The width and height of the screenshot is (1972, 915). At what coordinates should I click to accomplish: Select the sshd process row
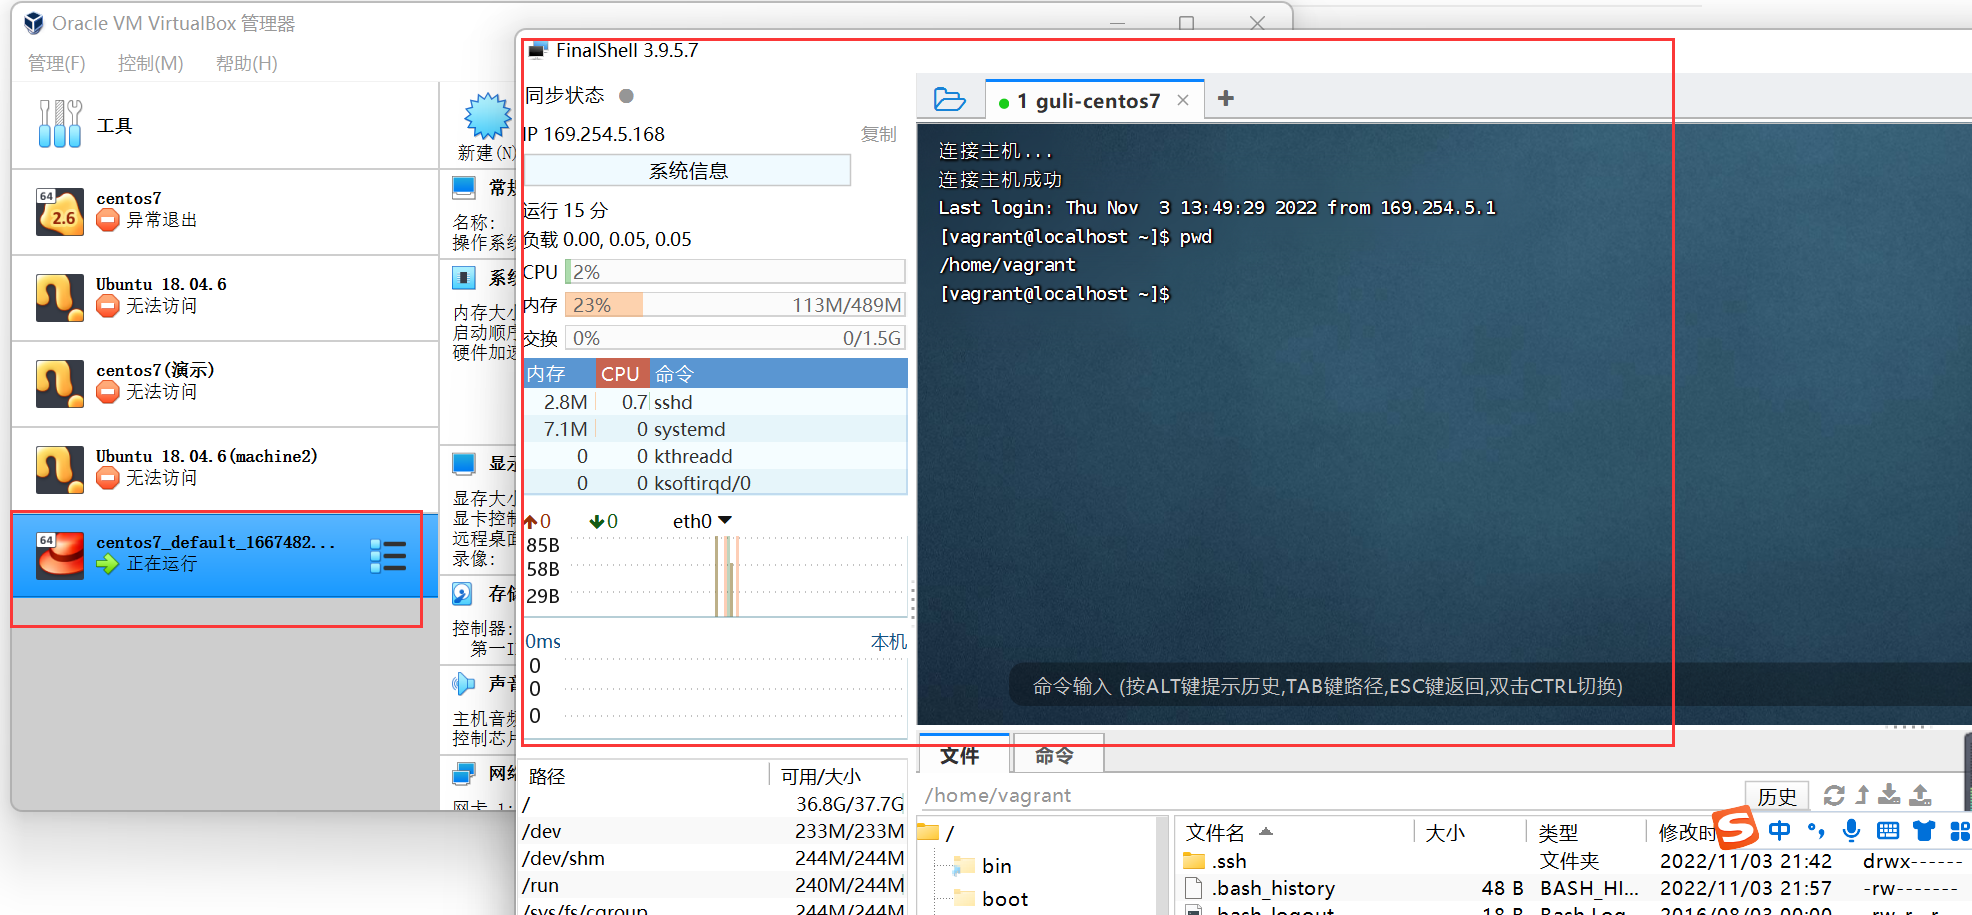tap(715, 402)
